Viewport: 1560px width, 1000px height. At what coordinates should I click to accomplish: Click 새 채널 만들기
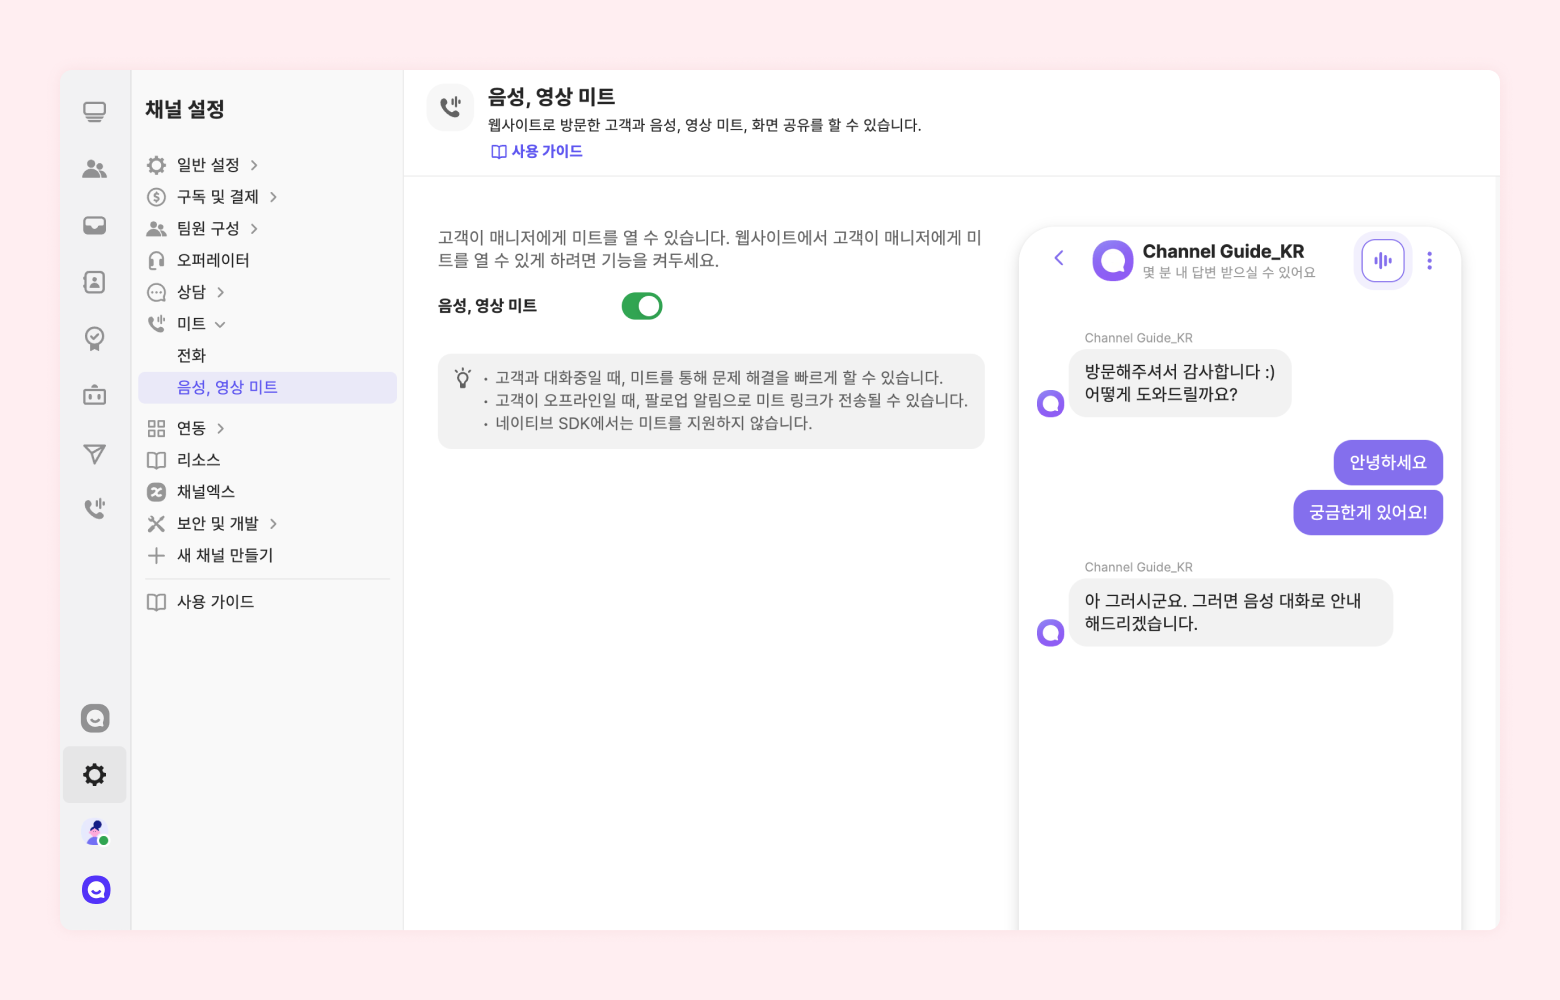[224, 555]
